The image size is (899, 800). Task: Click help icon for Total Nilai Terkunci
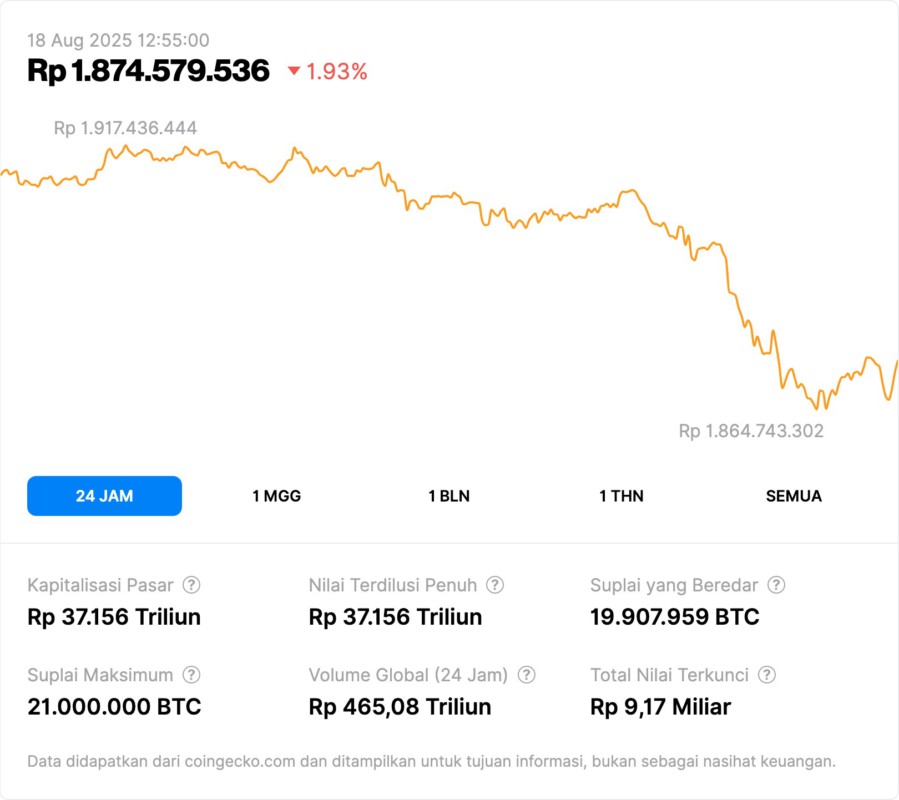pos(767,675)
